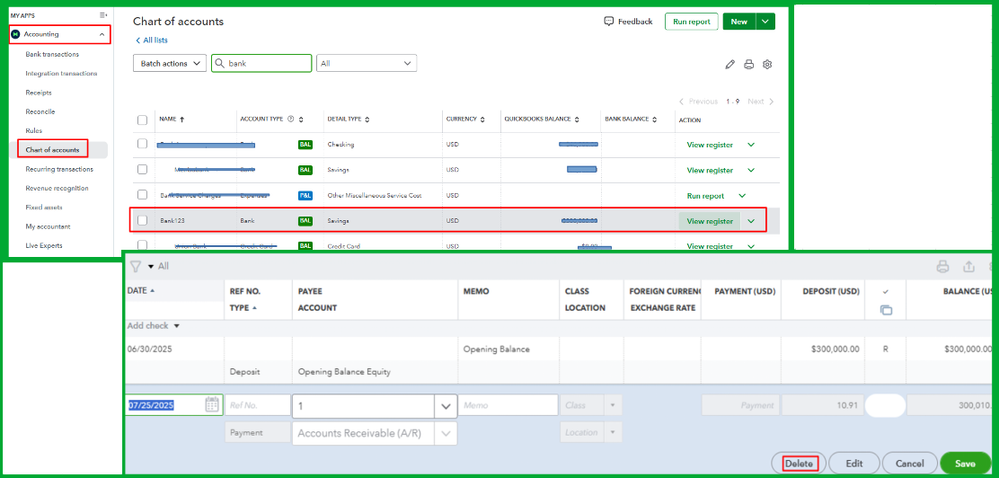Sort by the Name column arrow
The width and height of the screenshot is (999, 478).
coord(182,119)
